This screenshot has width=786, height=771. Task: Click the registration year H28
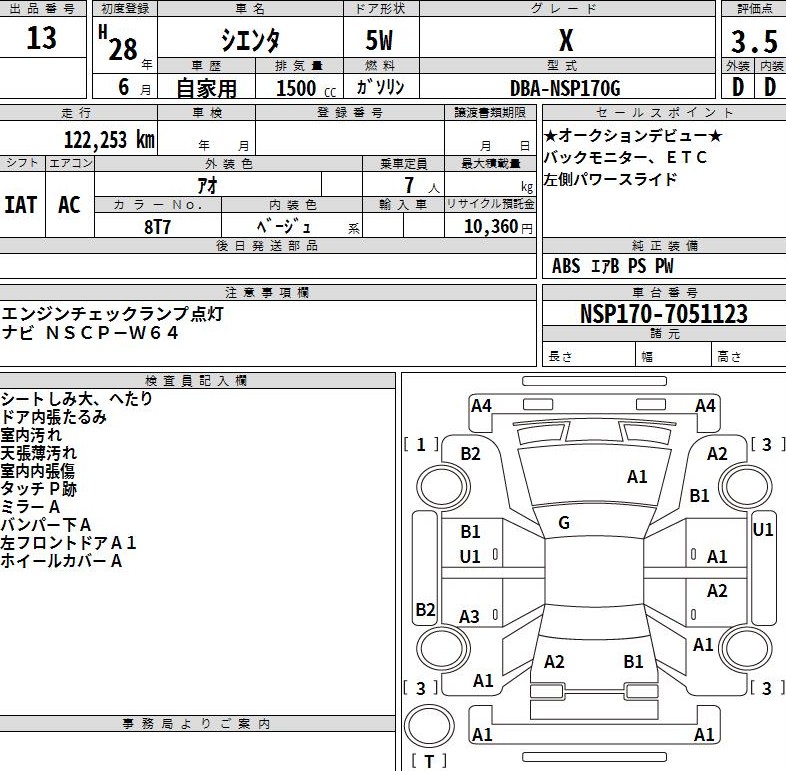tap(118, 44)
